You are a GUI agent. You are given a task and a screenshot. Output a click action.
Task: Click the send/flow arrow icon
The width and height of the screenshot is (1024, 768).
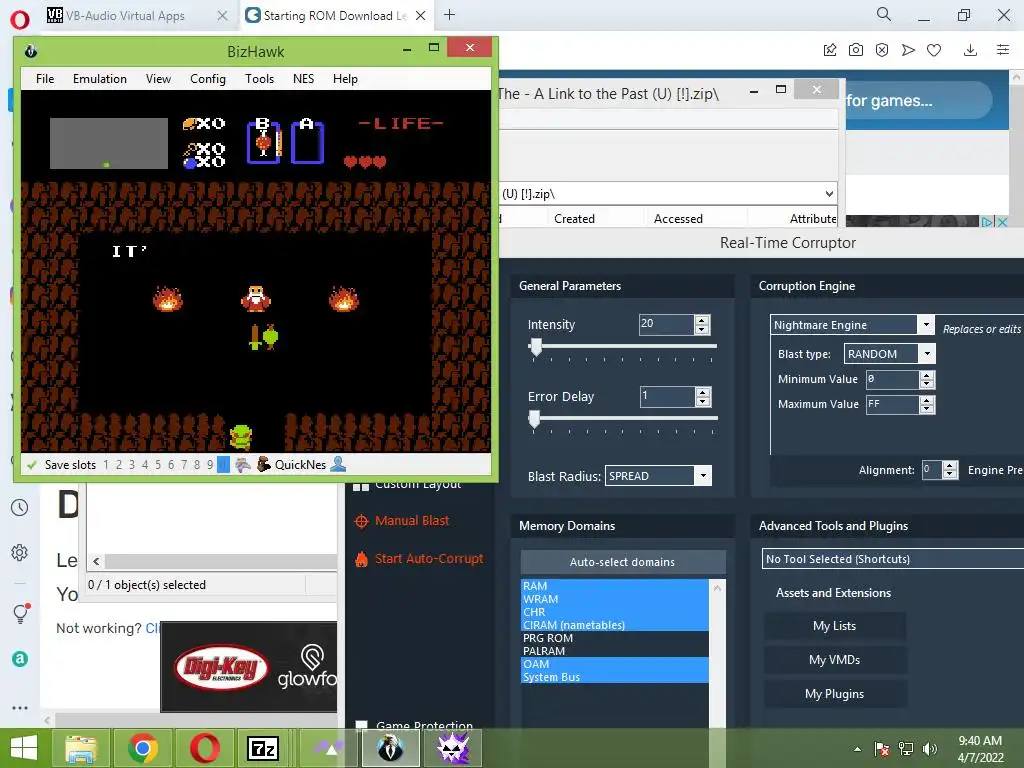pos(908,50)
